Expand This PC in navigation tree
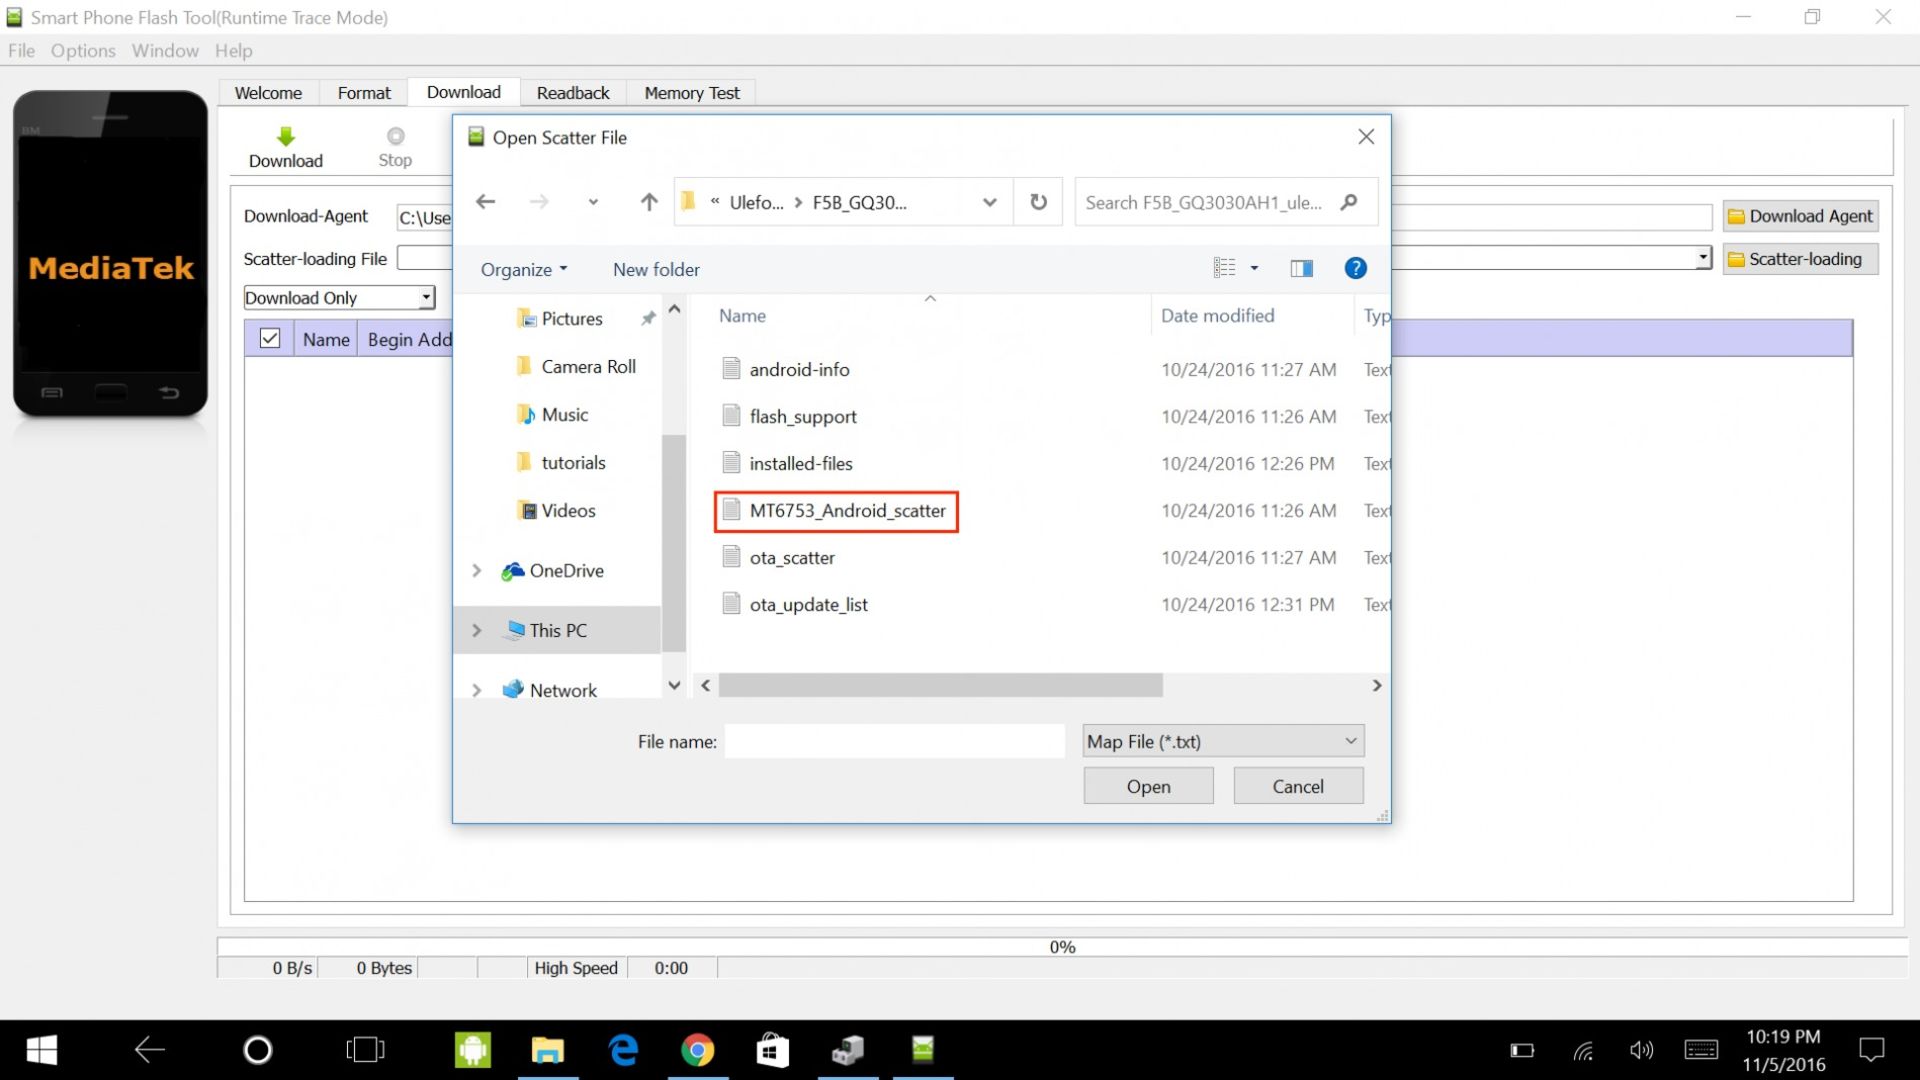 coord(477,631)
